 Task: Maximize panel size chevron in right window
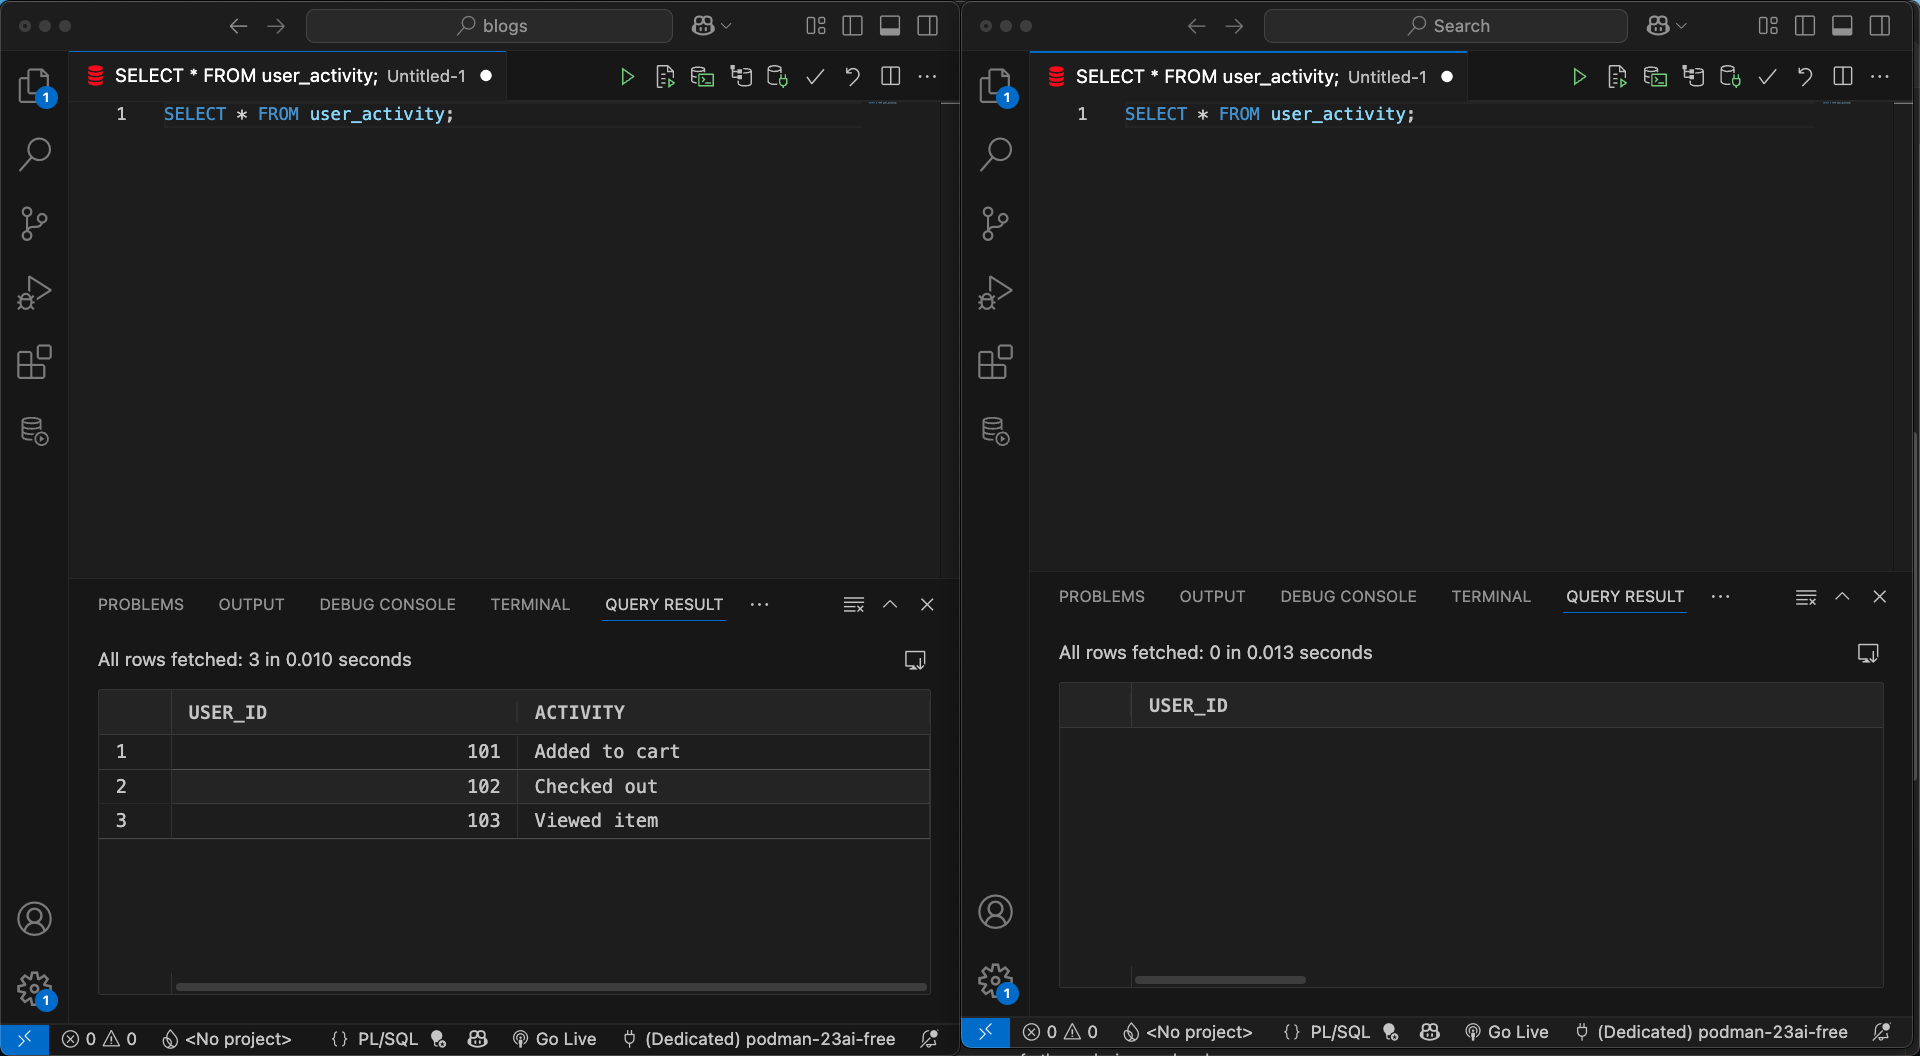tap(1842, 597)
